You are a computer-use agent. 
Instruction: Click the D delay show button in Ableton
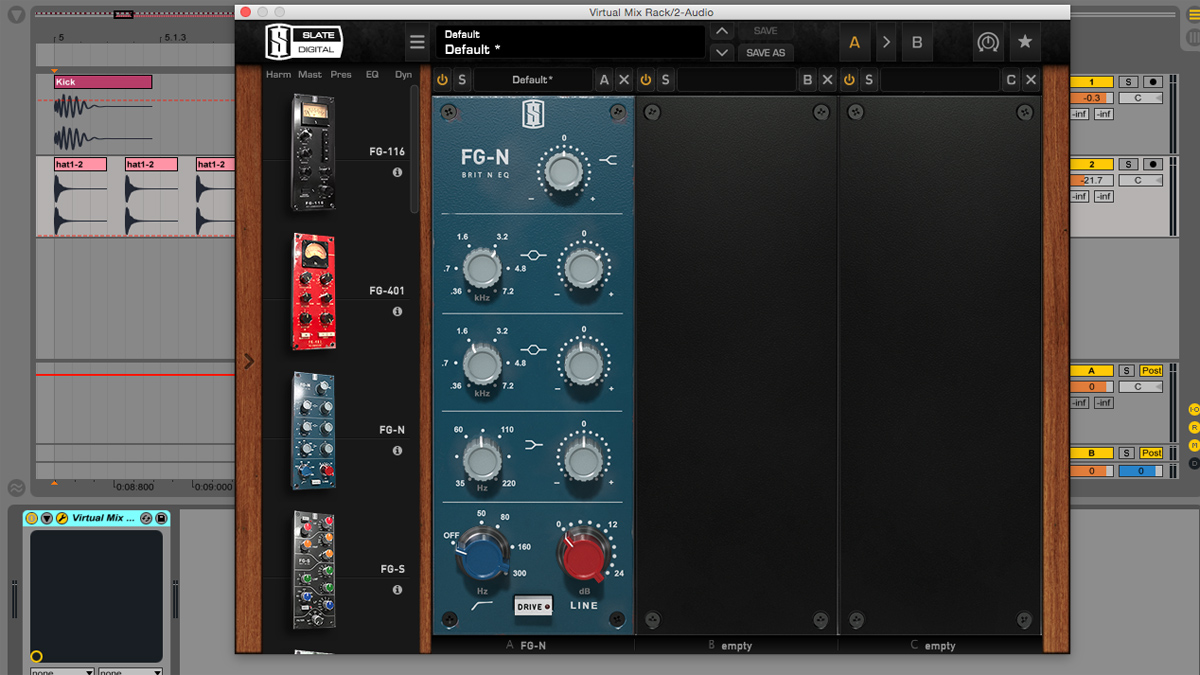(1194, 463)
